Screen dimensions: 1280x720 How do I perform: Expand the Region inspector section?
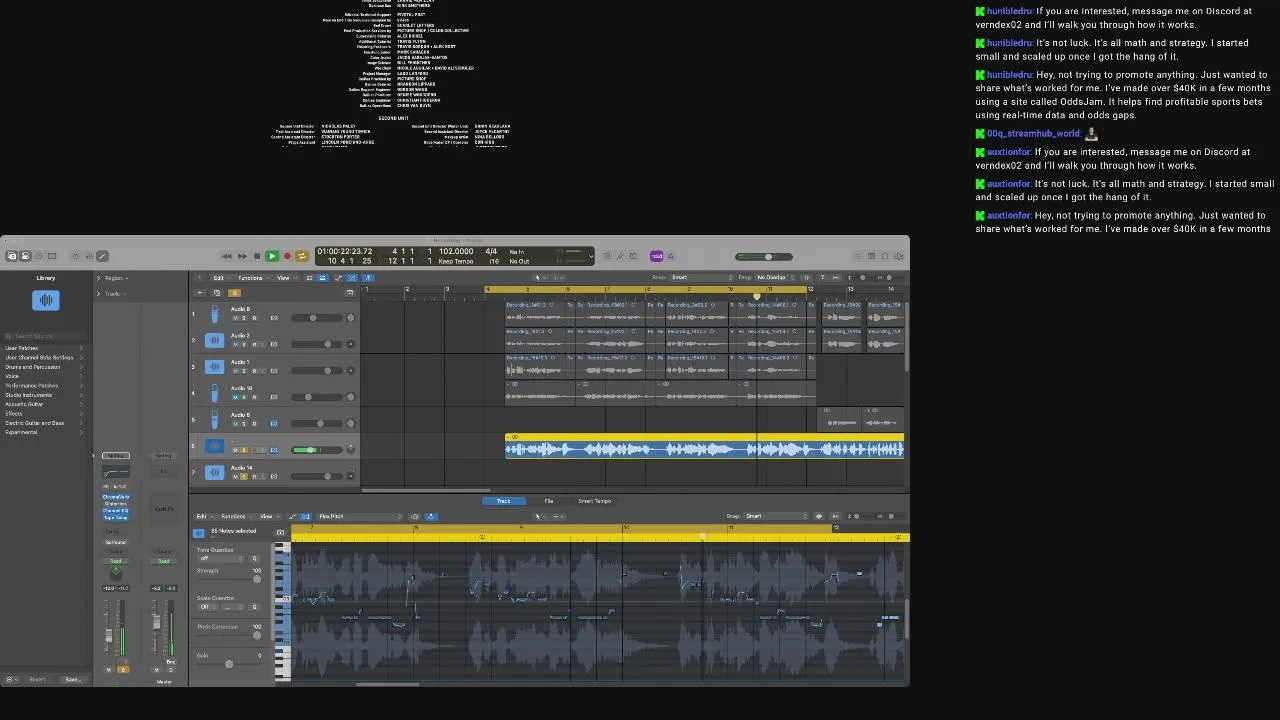(98, 278)
